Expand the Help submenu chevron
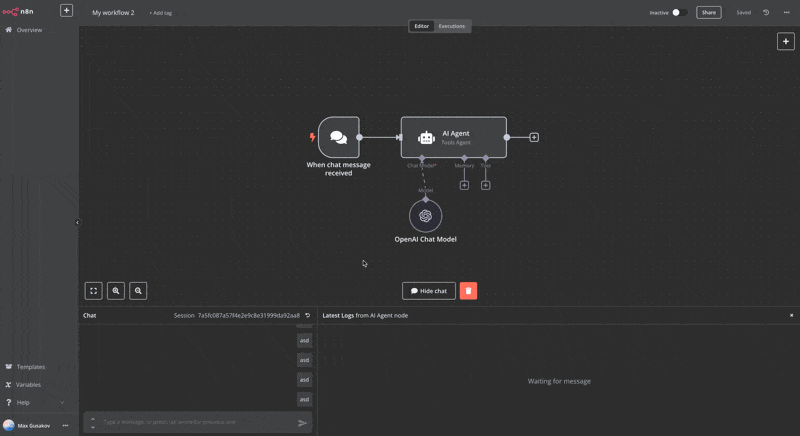800x436 pixels. [62, 402]
